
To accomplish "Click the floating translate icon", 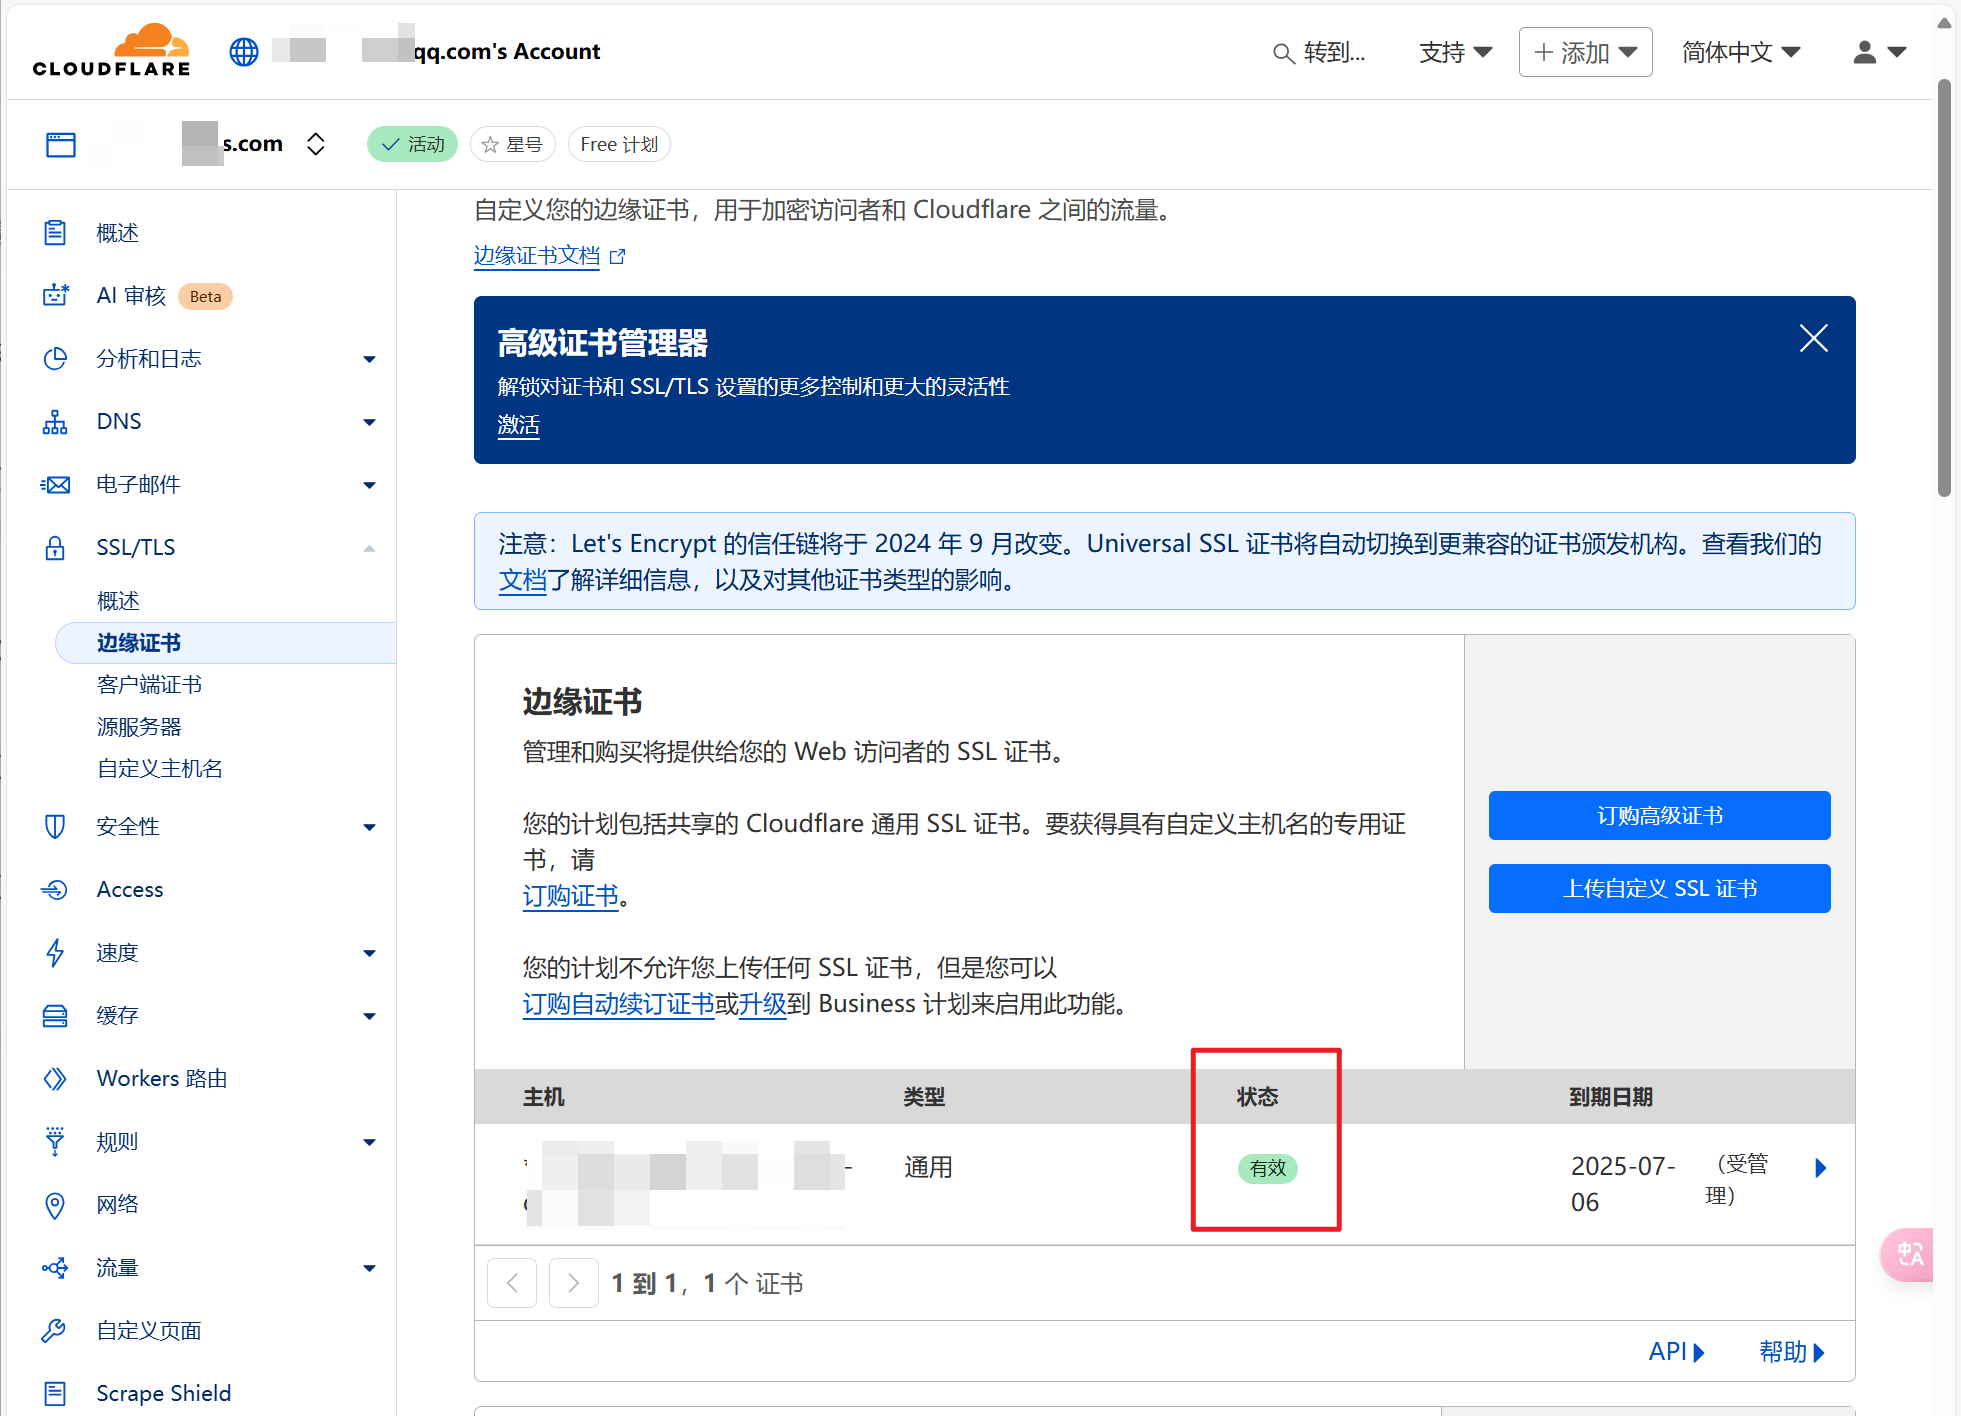I will pyautogui.click(x=1909, y=1254).
